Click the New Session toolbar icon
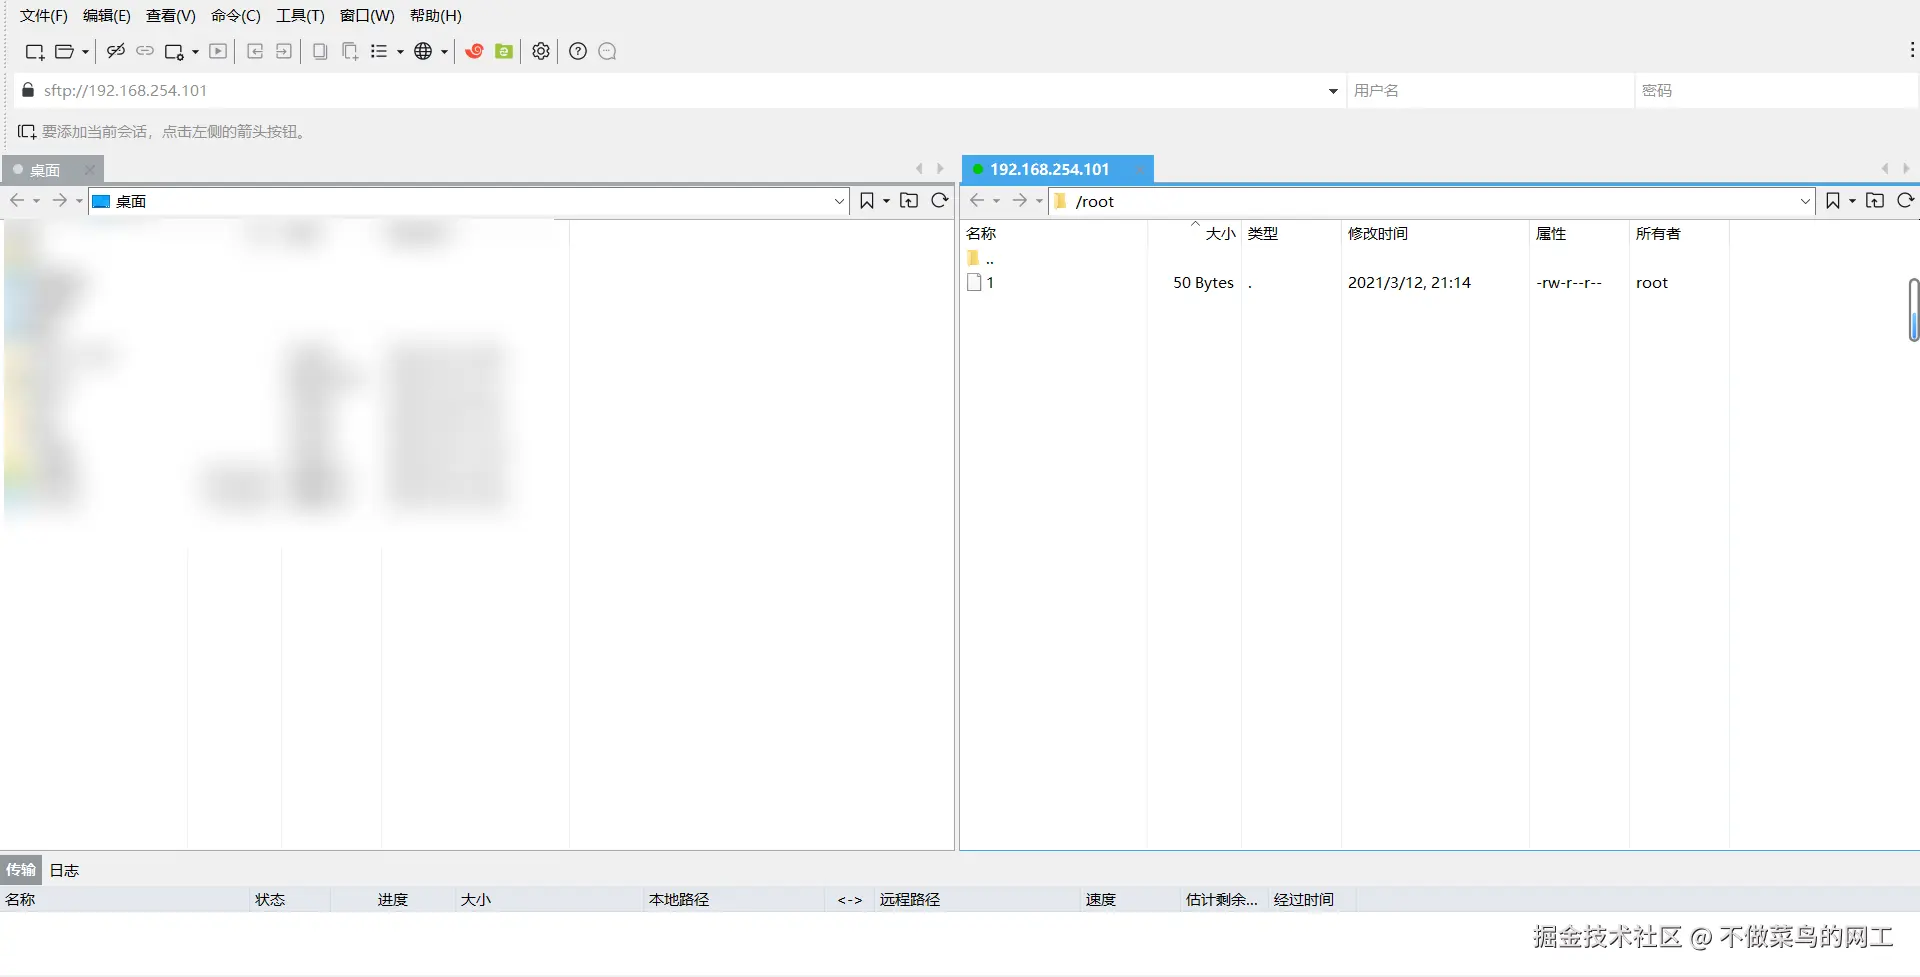 pos(34,52)
